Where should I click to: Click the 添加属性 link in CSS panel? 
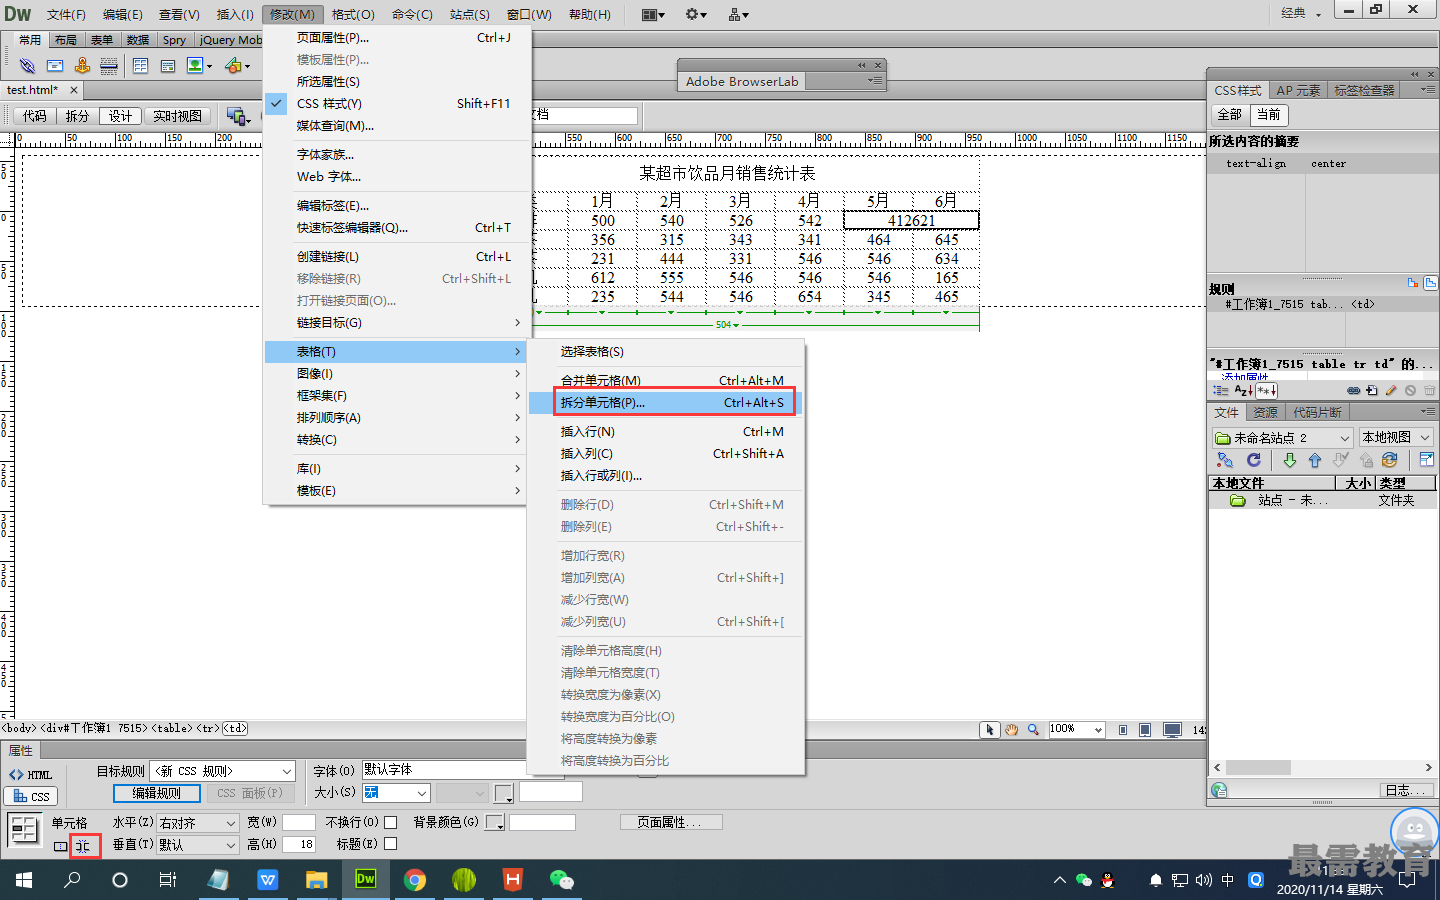pos(1245,378)
